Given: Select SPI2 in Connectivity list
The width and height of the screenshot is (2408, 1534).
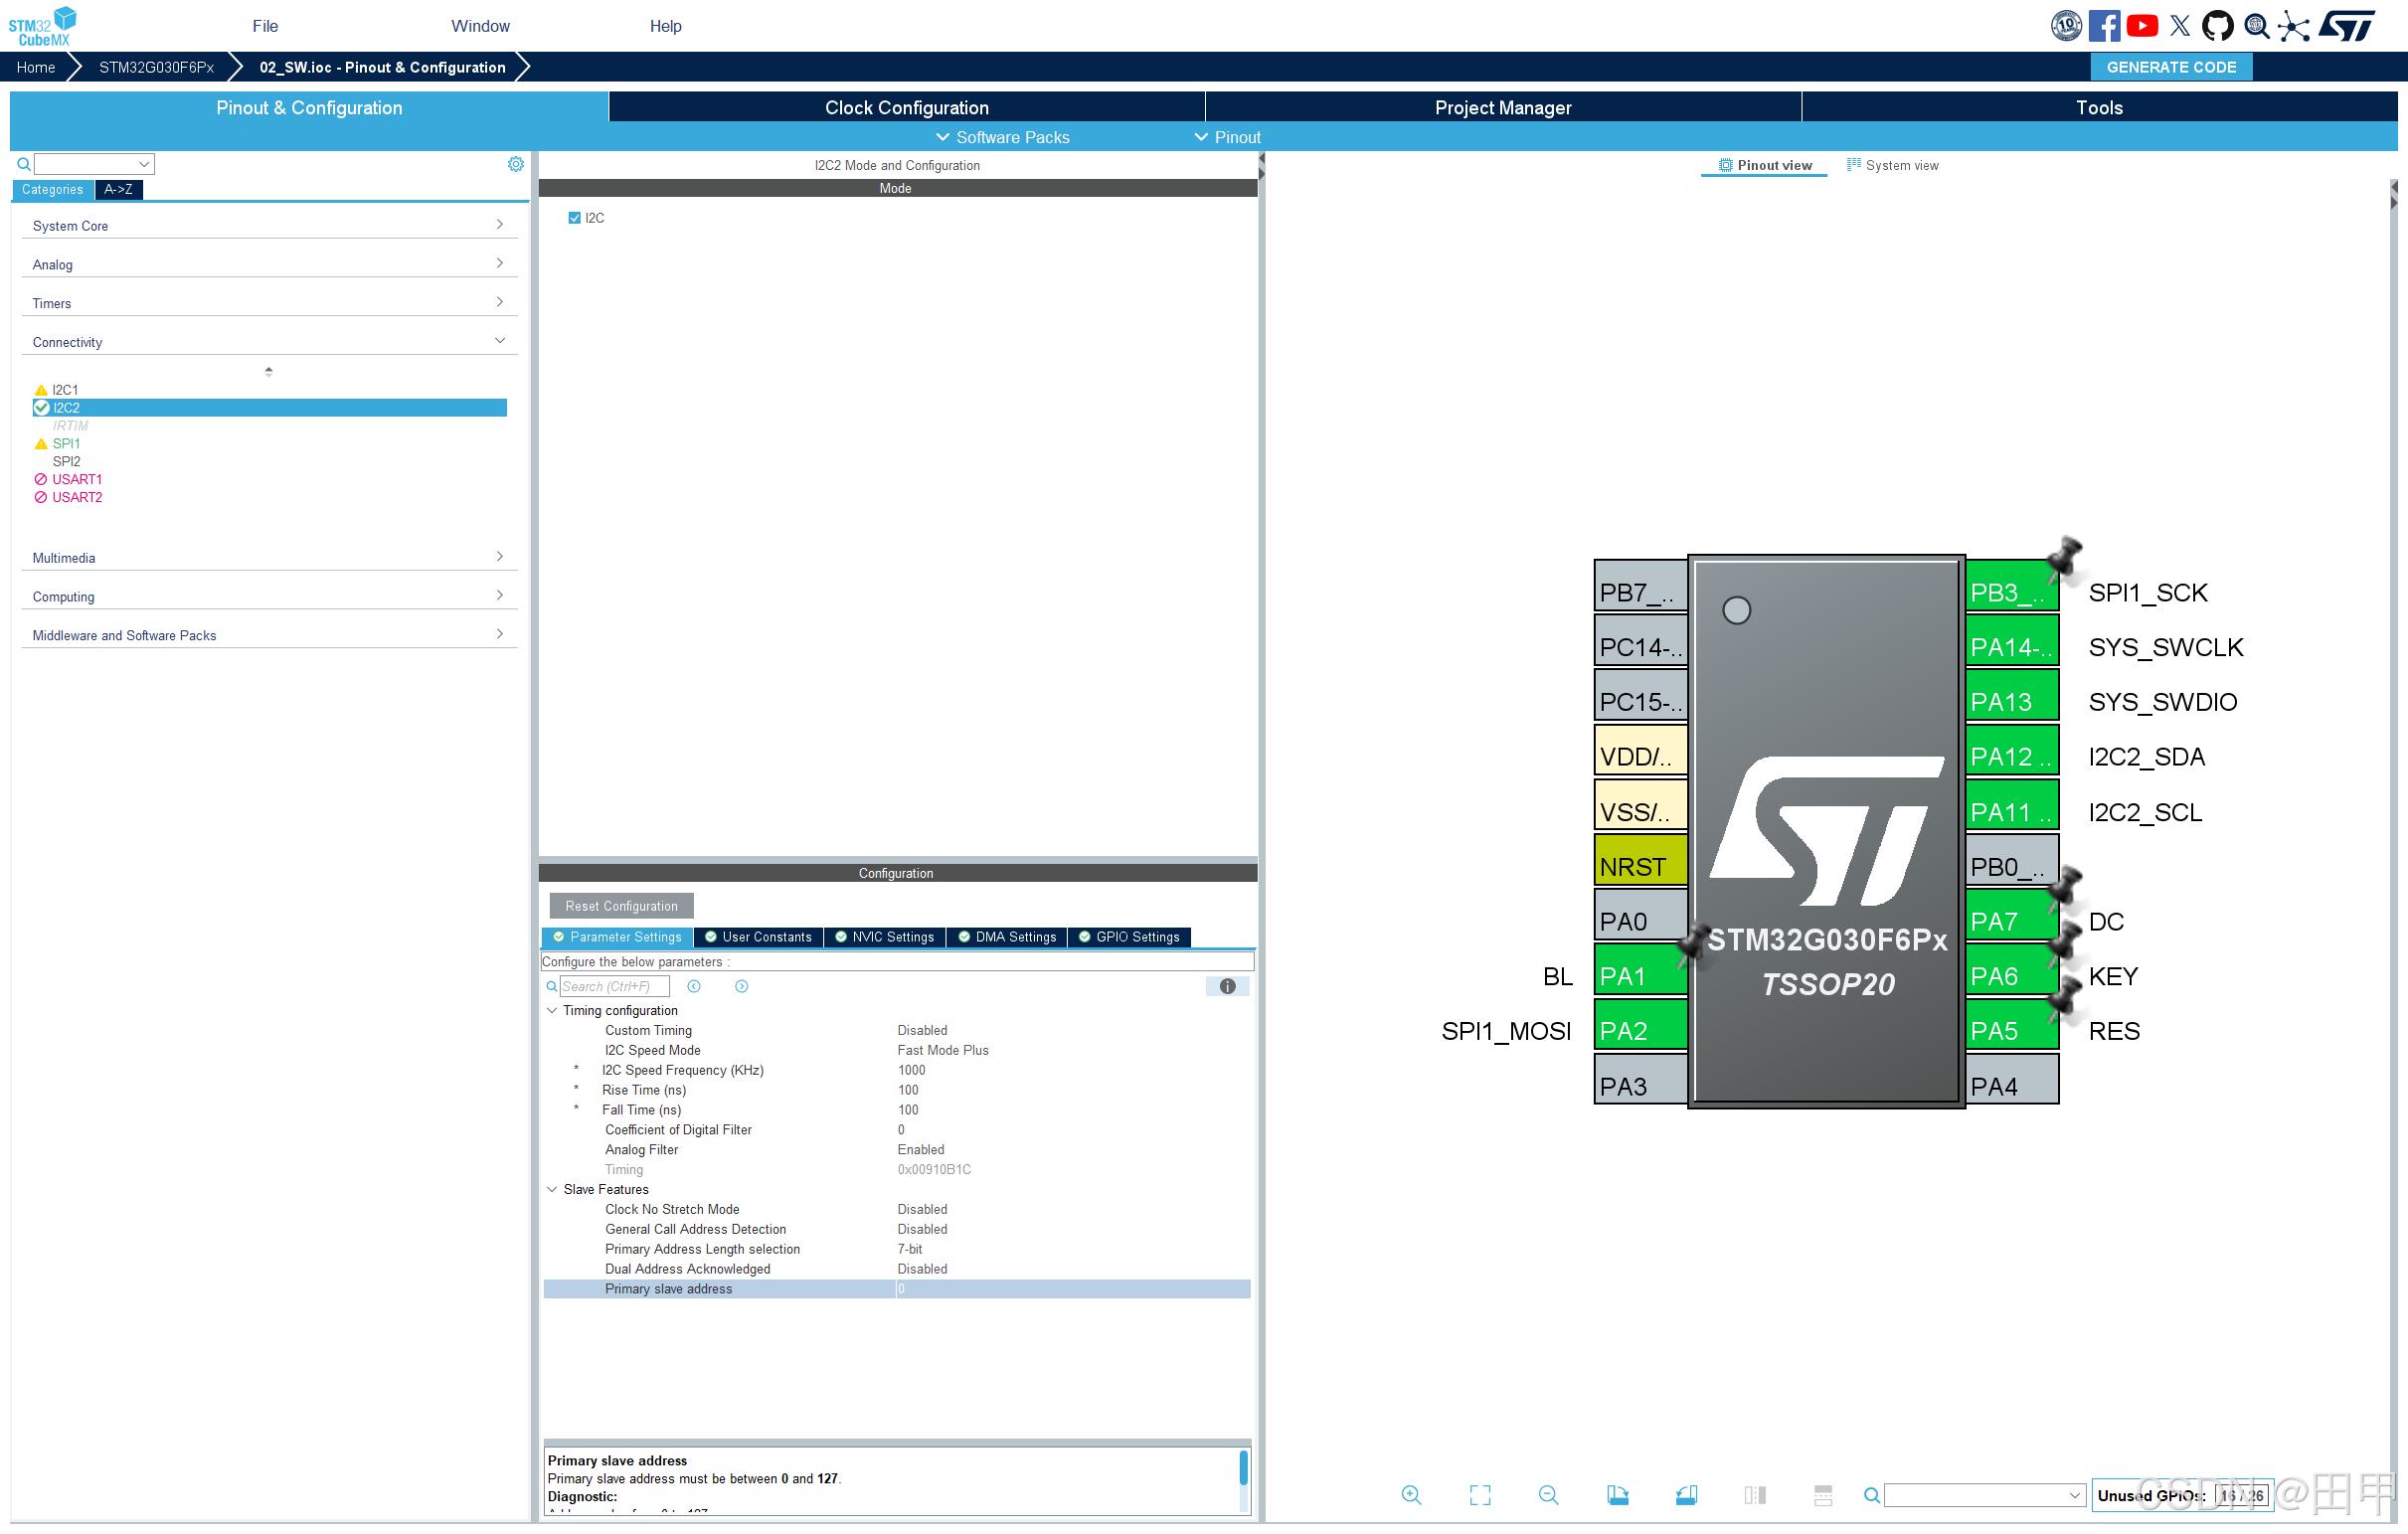Looking at the screenshot, I should click(x=67, y=461).
